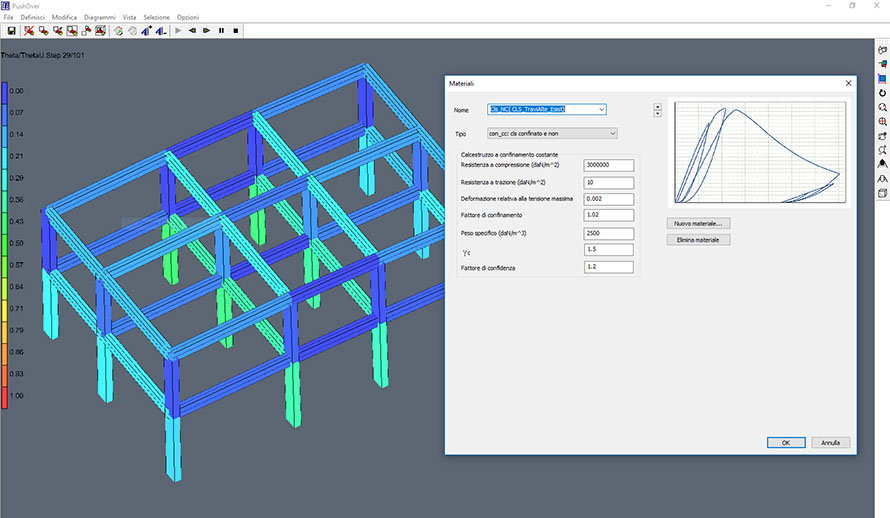Screen dimensions: 890x518
Task: Click the Pause playback button
Action: click(x=221, y=31)
